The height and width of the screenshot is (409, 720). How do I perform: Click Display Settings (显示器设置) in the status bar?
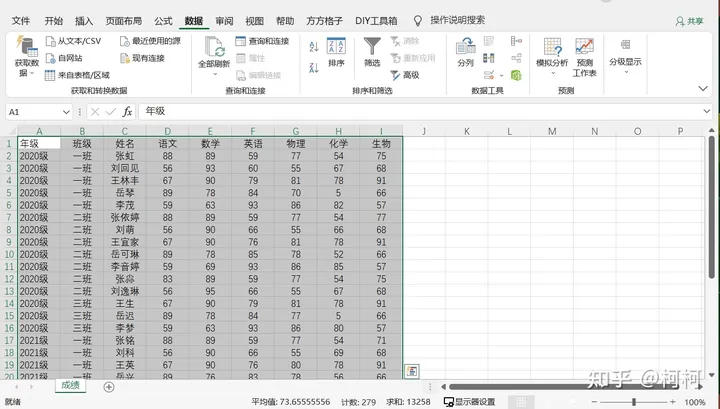point(468,402)
